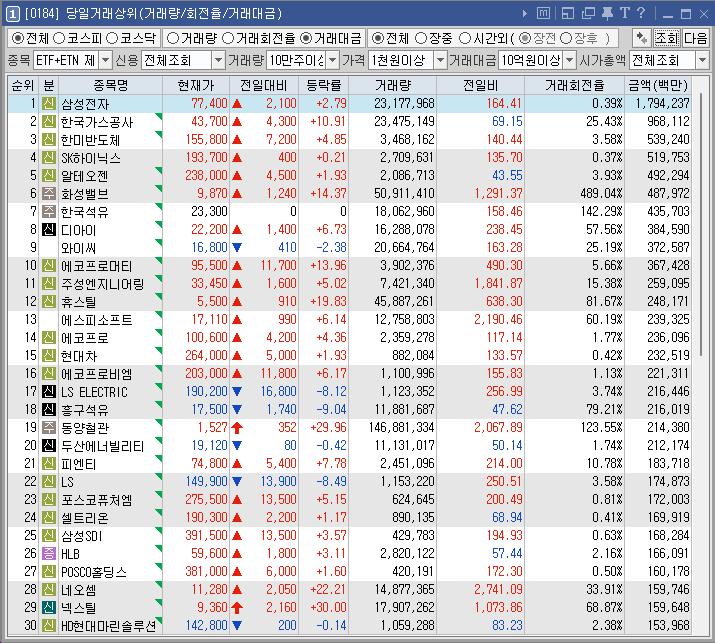
Task: Click the right-arrow play icon in title bar
Action: click(x=525, y=14)
